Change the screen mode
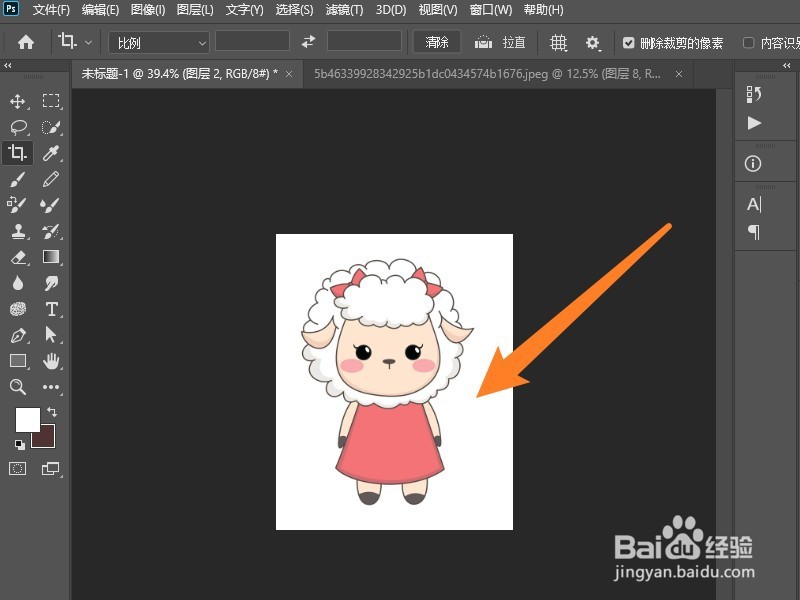The width and height of the screenshot is (800, 600). tap(51, 468)
